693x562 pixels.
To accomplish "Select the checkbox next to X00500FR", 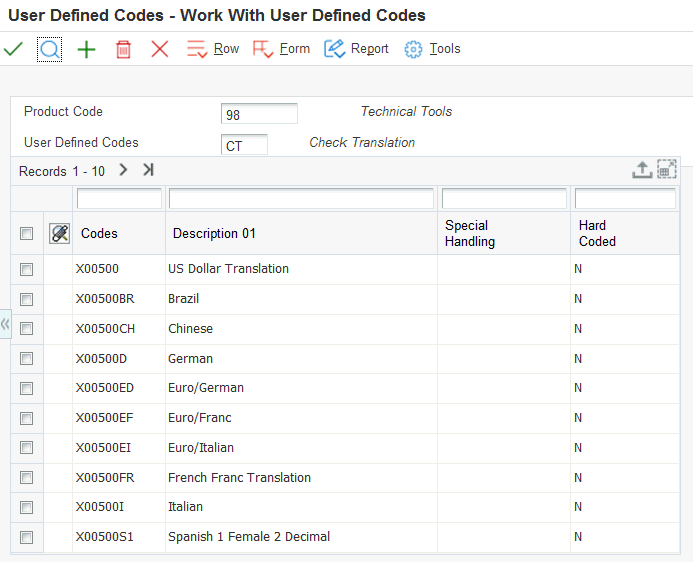I will [27, 478].
